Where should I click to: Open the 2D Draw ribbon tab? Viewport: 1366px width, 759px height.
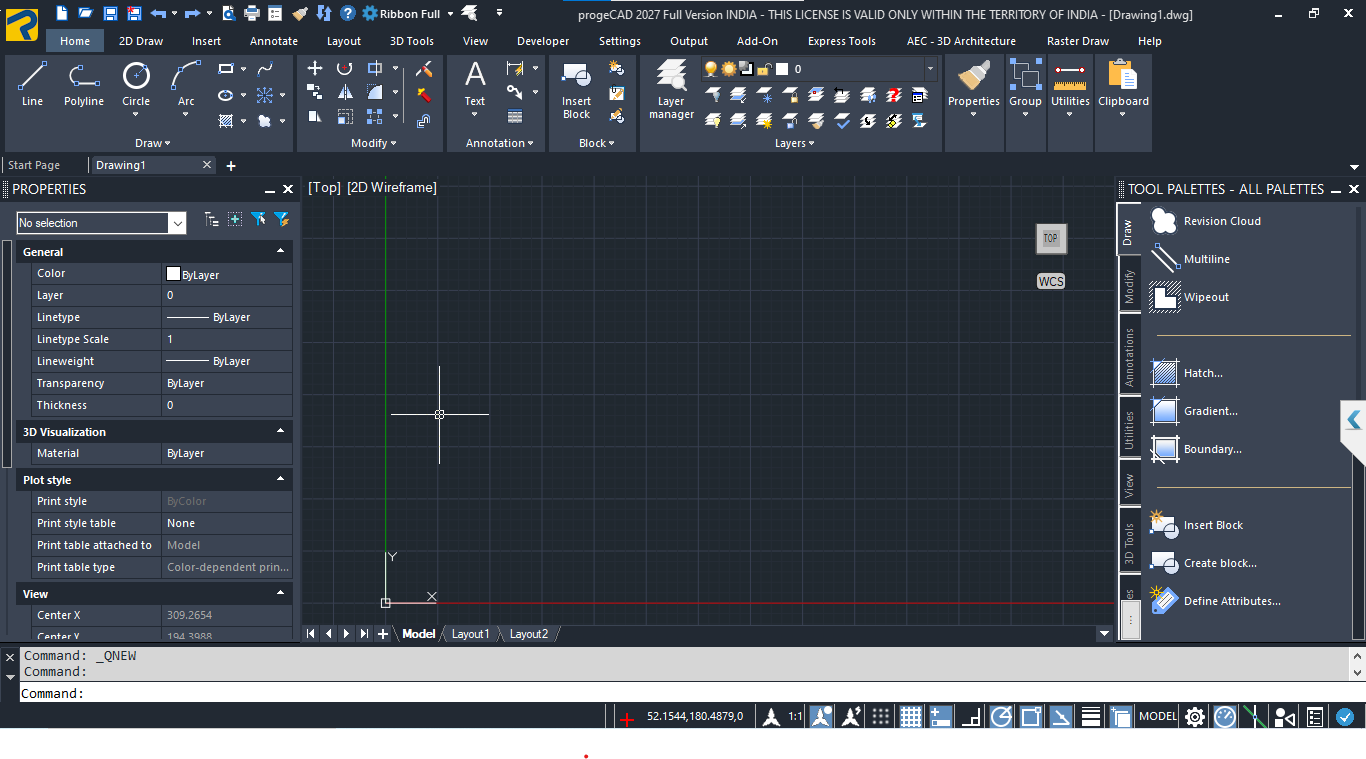coord(141,41)
